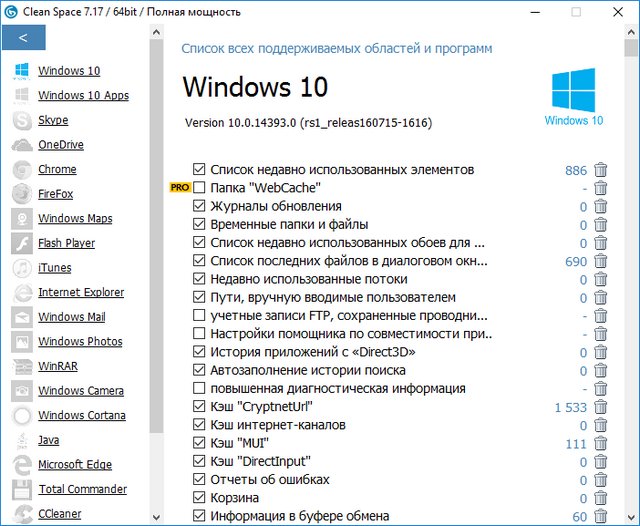Click Список недавно использованных обоев label
The height and width of the screenshot is (526, 640).
tap(347, 243)
